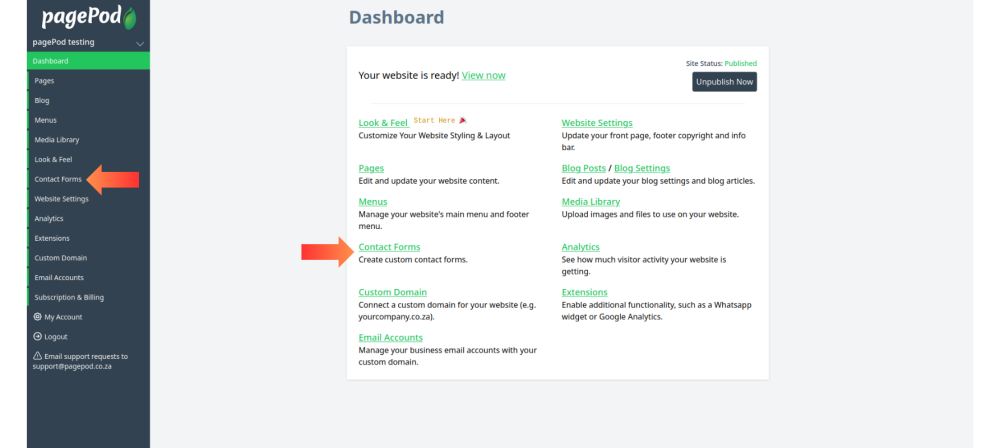Image resolution: width=1000 pixels, height=448 pixels.
Task: Click the support@pagepod.co.za email text
Action: (72, 367)
